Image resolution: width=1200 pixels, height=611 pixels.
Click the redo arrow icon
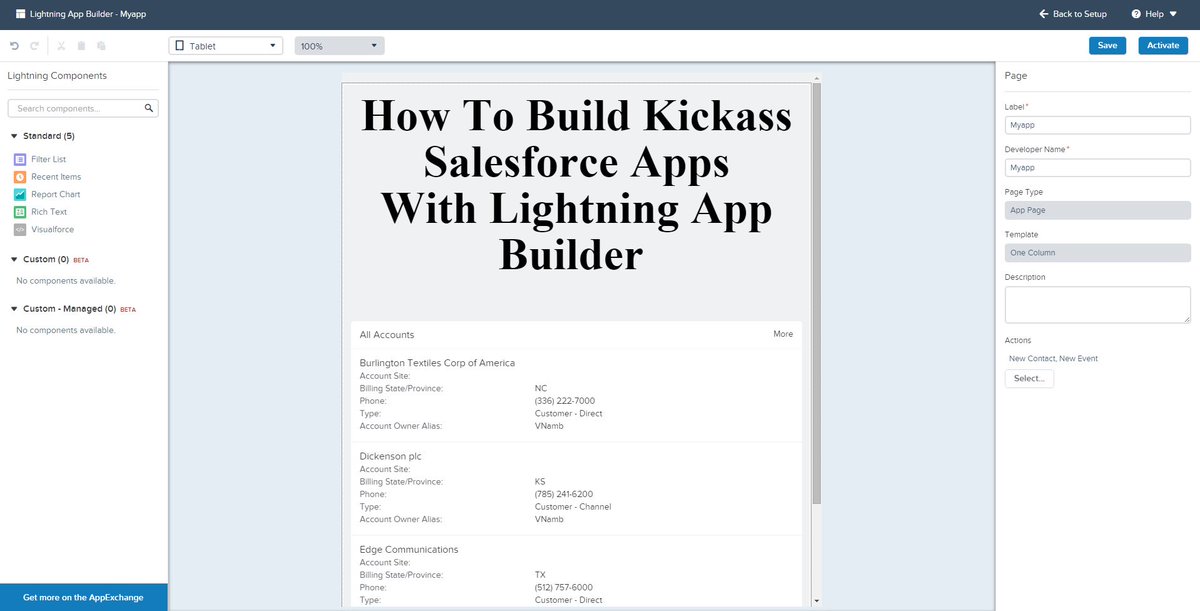click(35, 46)
